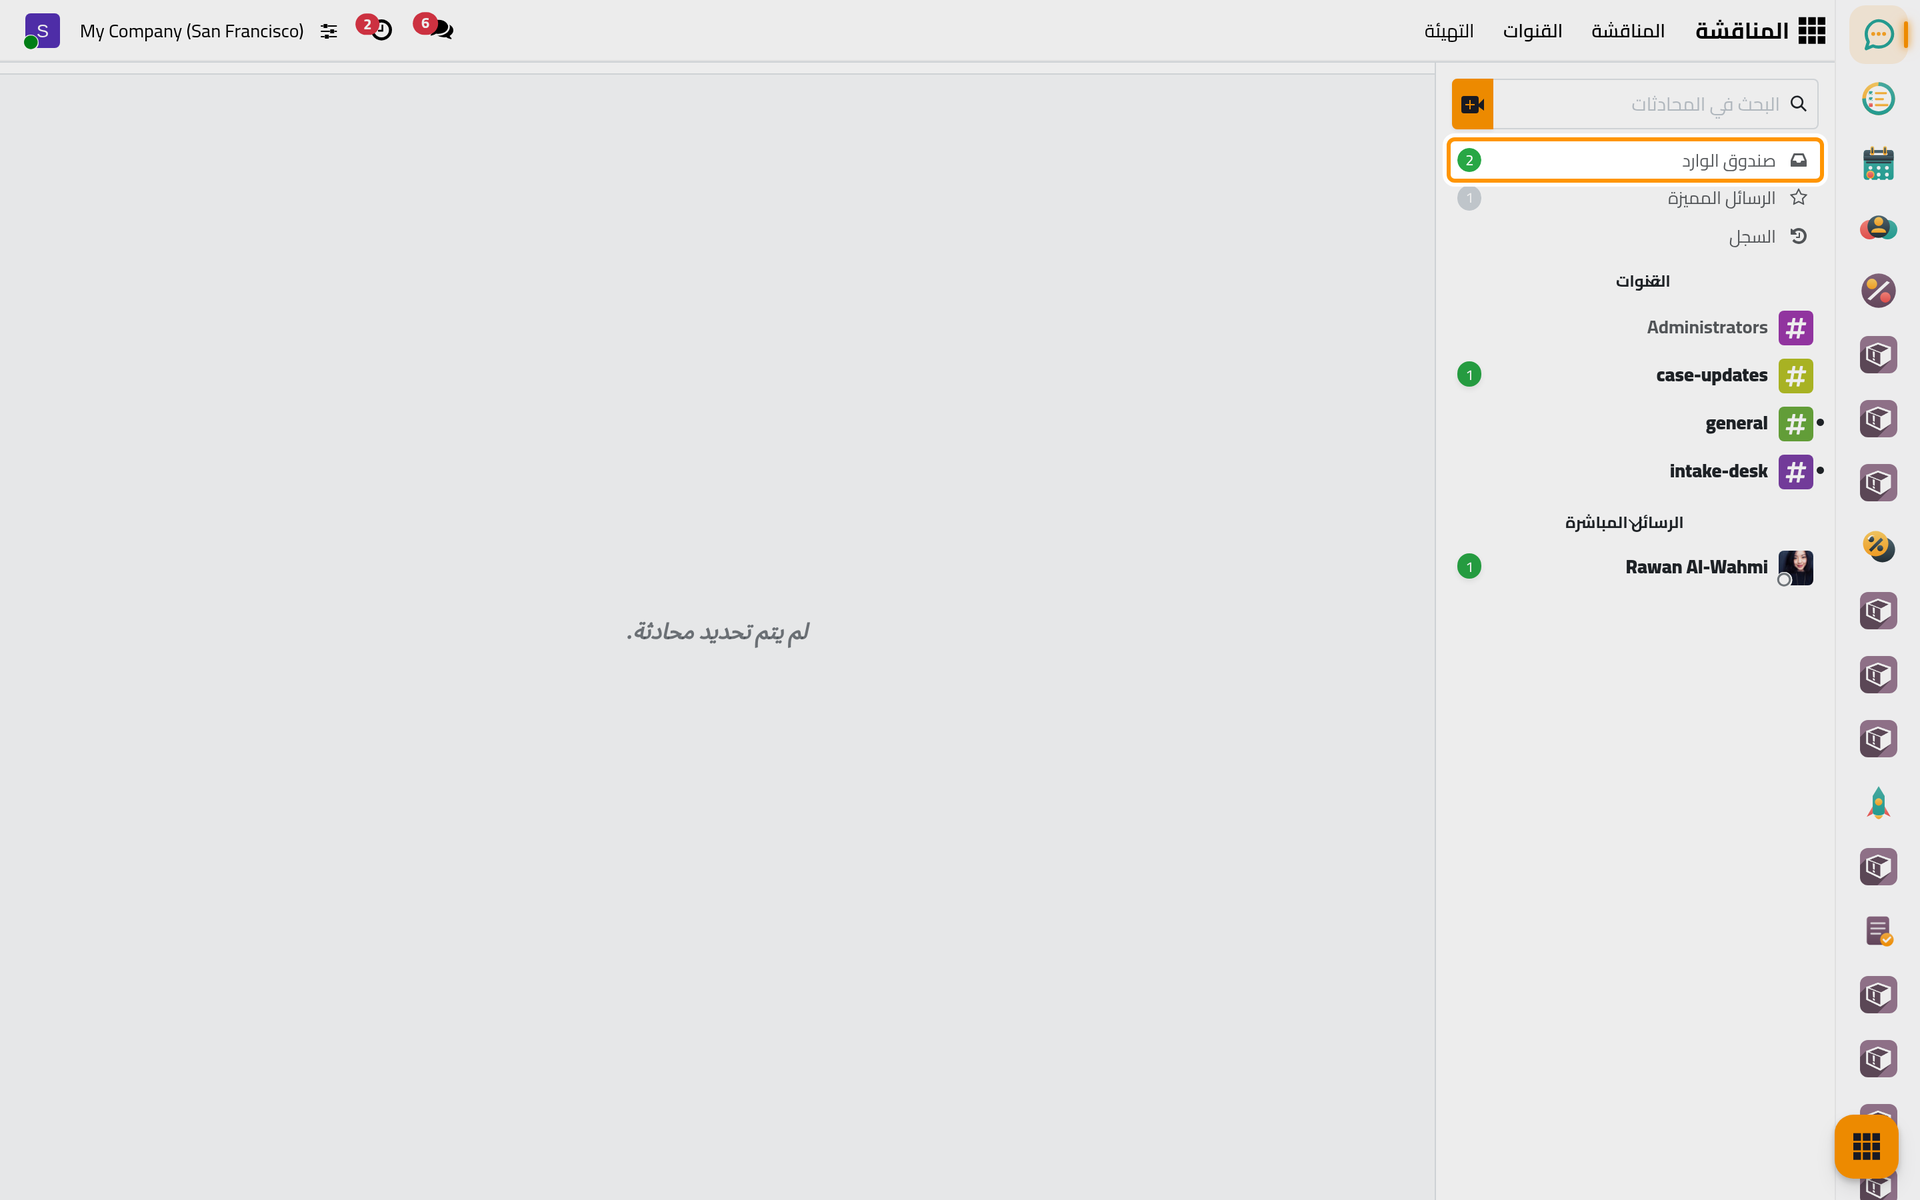Open the intake-desk channel
Screen dimensions: 1920x1200
(1635, 472)
